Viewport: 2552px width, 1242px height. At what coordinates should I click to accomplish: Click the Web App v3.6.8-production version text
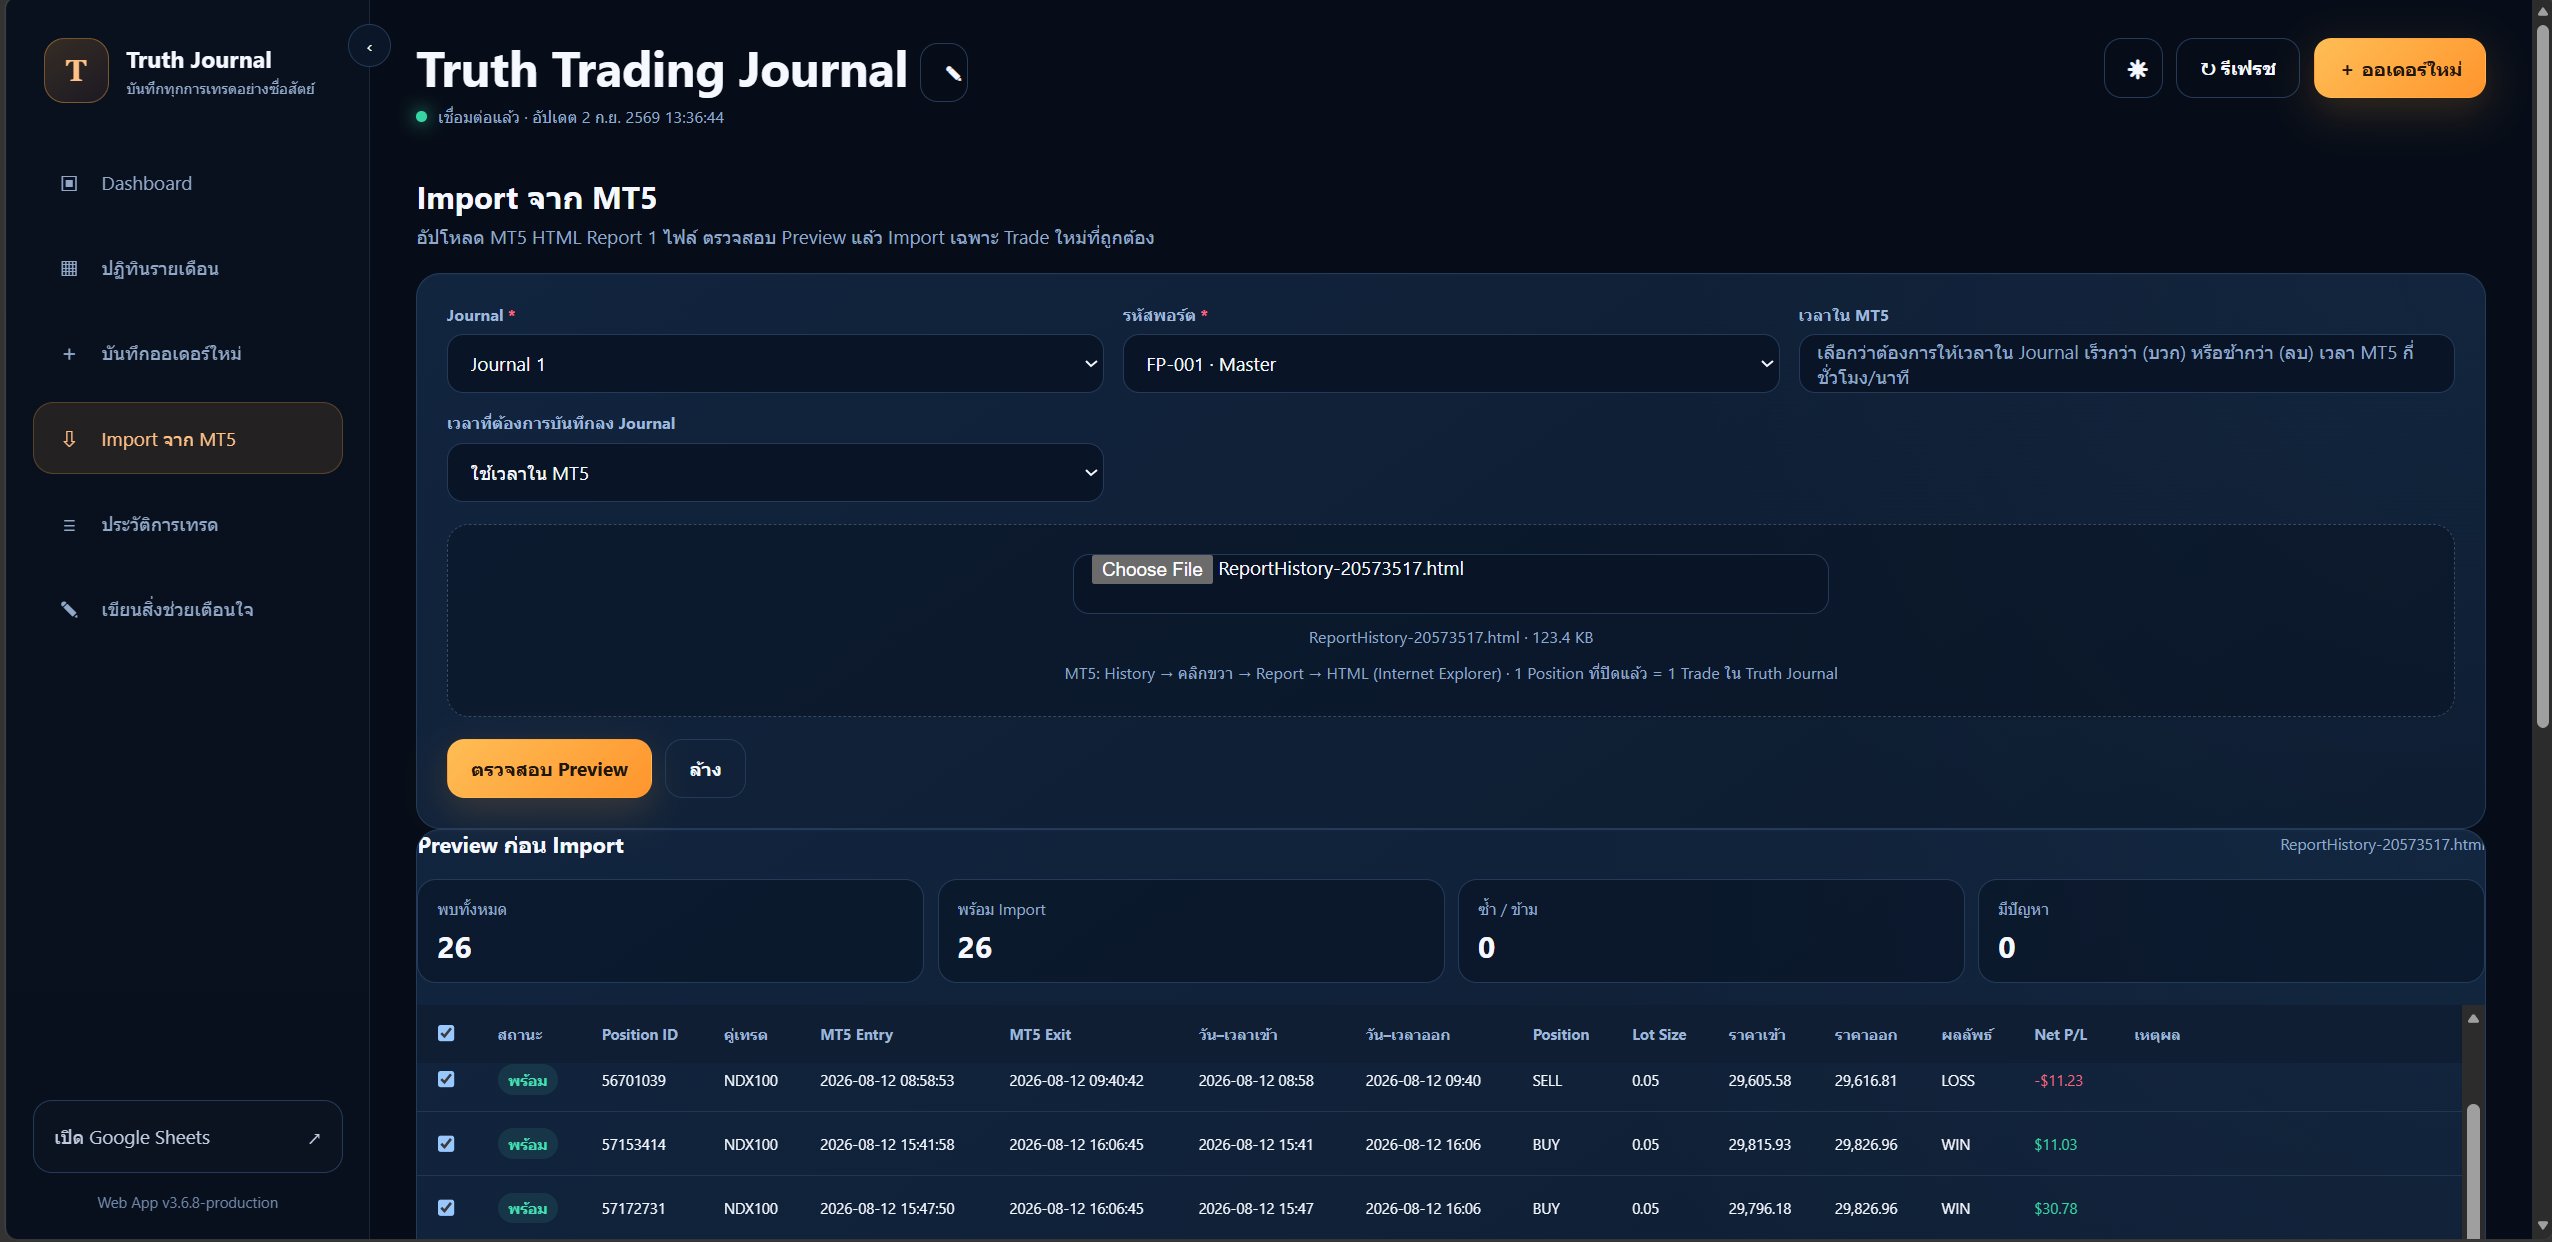(188, 1203)
